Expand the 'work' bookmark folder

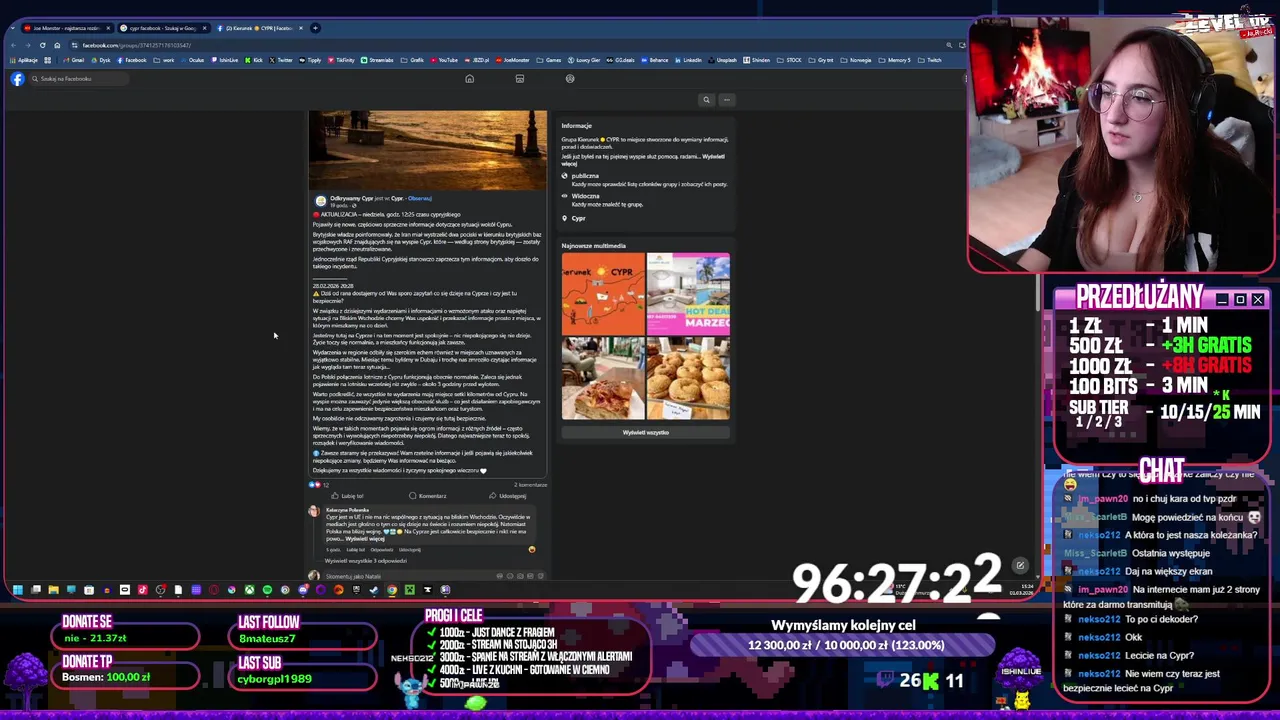tap(163, 60)
